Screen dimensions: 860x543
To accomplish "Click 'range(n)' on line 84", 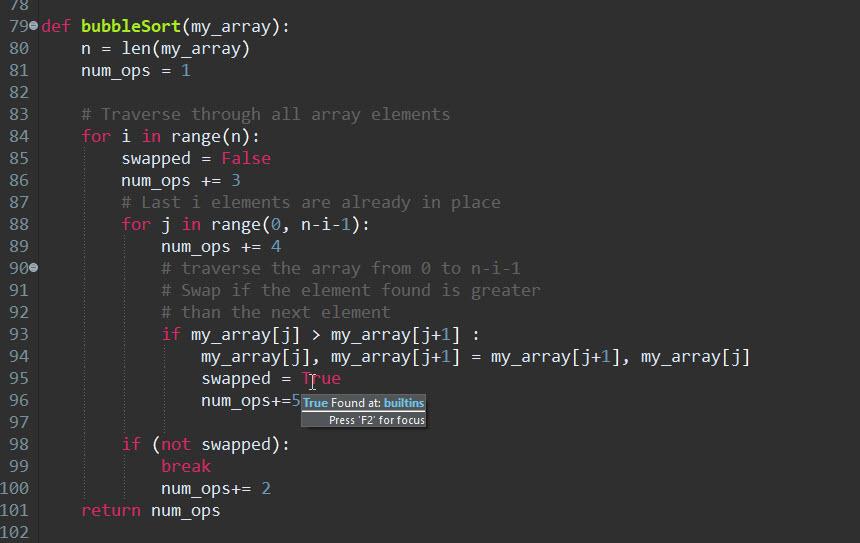I will (211, 137).
